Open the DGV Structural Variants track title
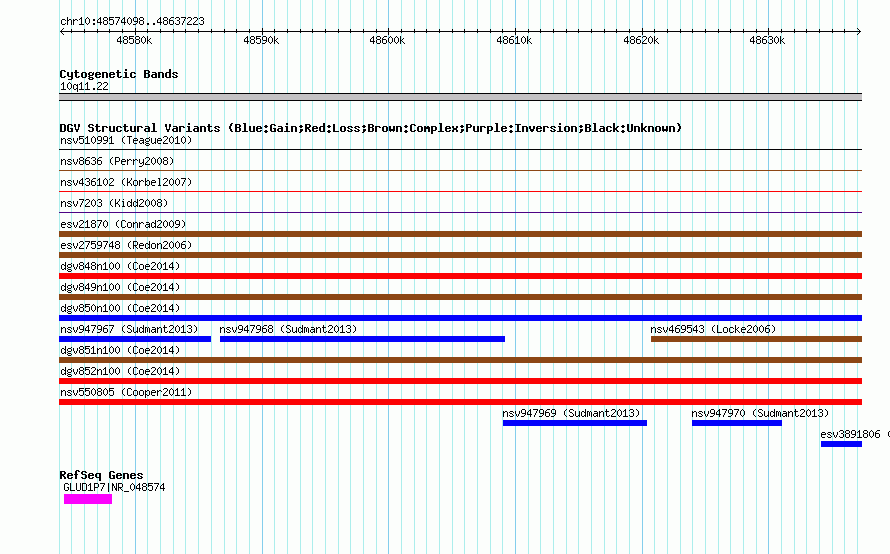This screenshot has height=554, width=890. (x=371, y=128)
